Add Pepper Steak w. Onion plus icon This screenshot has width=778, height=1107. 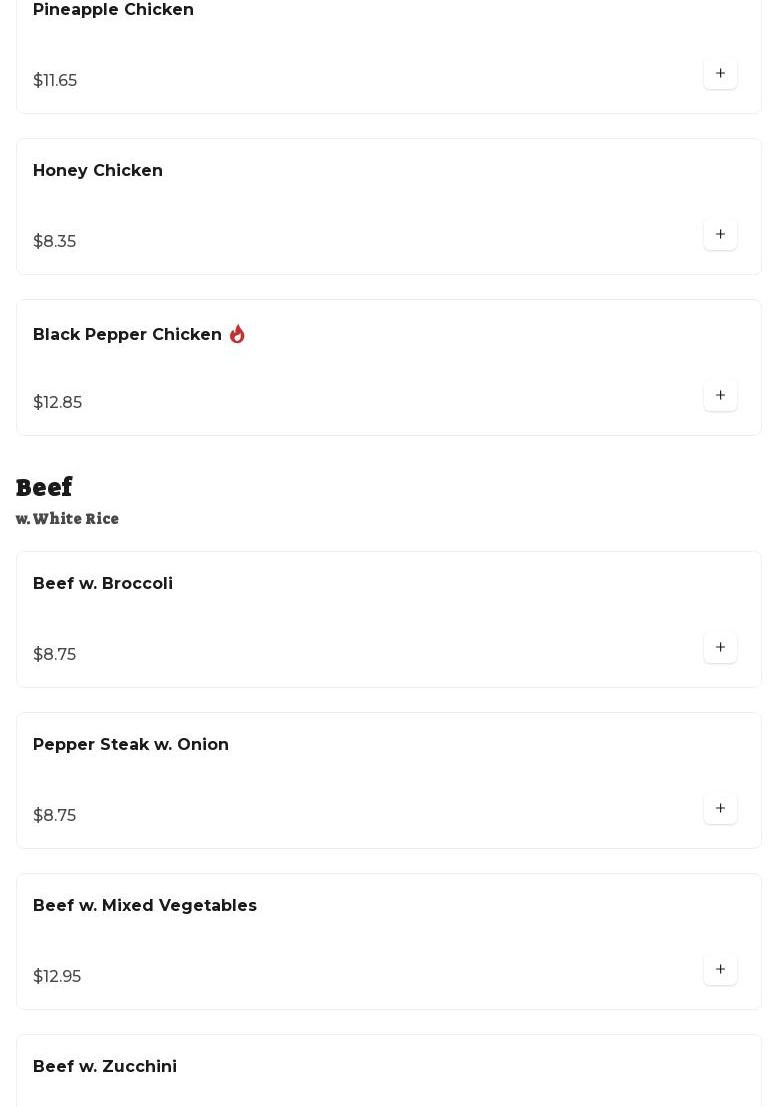(x=720, y=808)
